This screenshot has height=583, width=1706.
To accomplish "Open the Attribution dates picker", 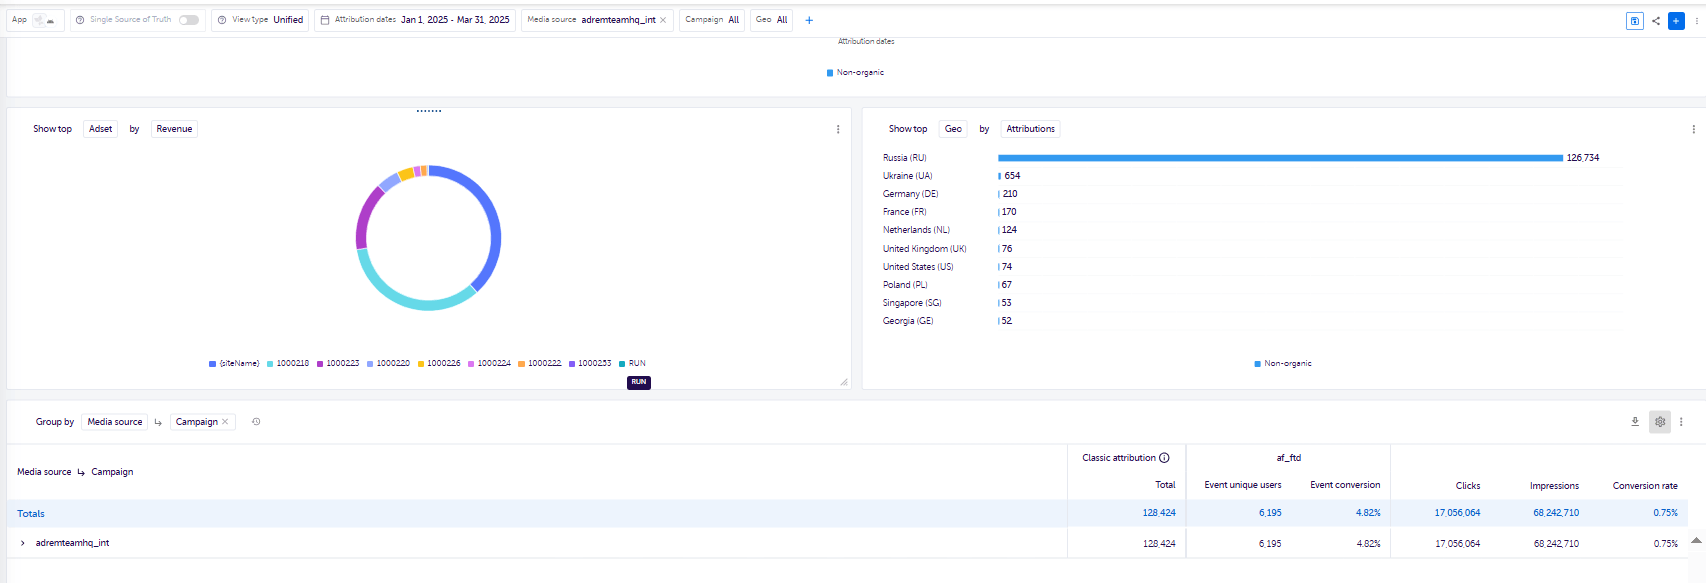I will 415,20.
